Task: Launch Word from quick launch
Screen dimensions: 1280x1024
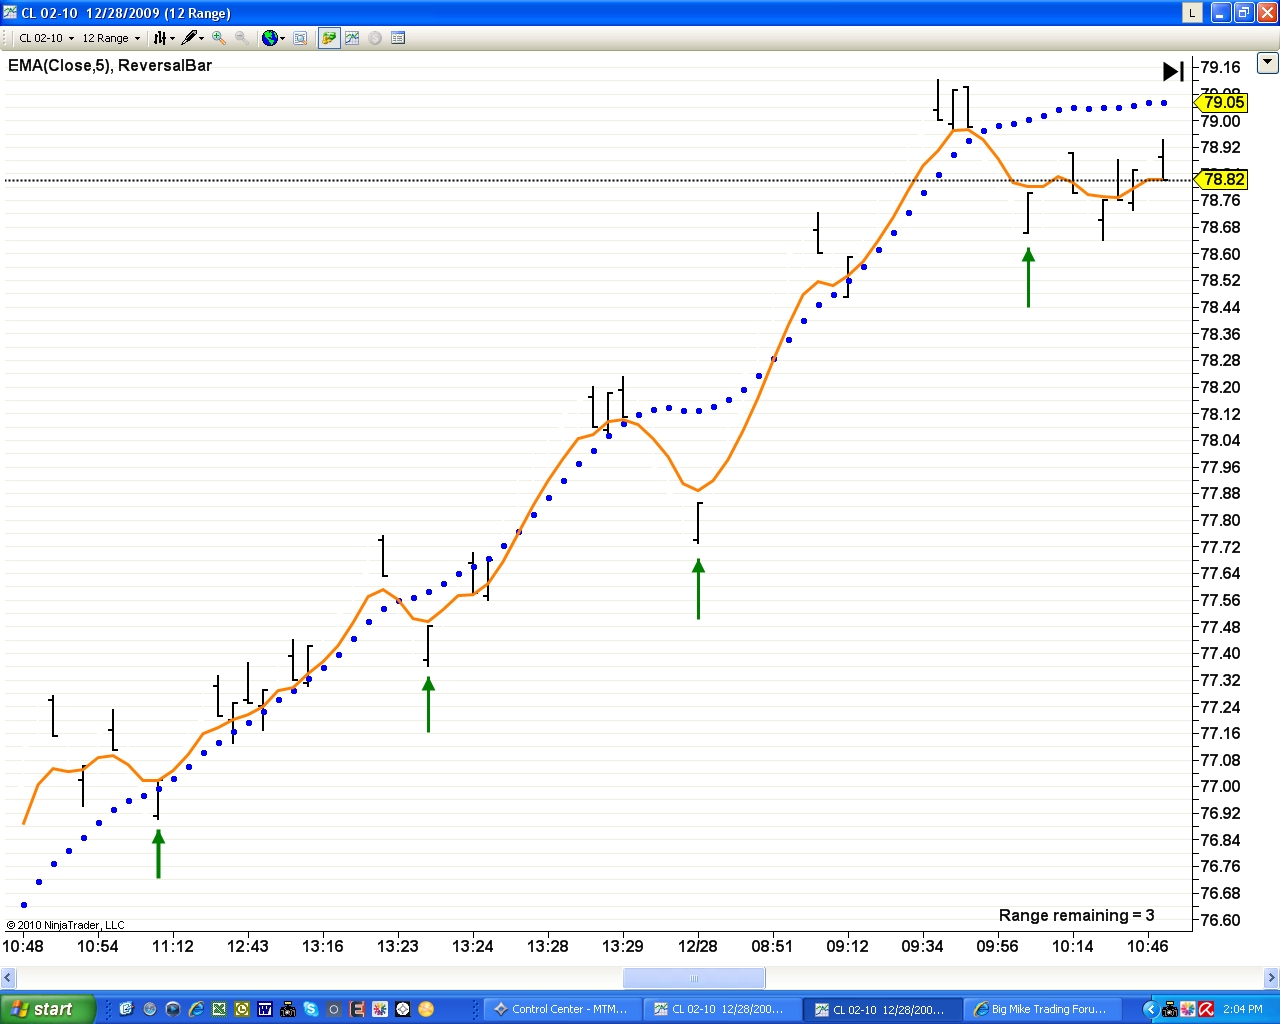Action: [265, 1009]
